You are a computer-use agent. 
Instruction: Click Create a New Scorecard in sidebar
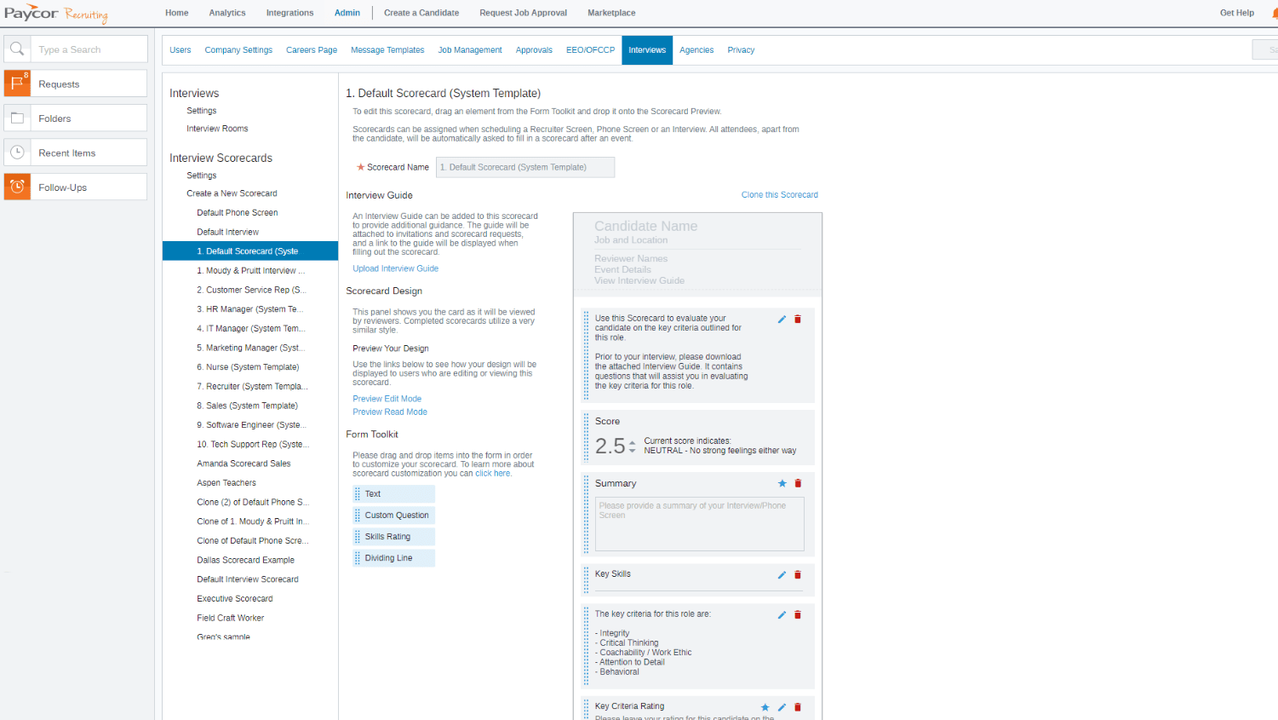click(231, 193)
